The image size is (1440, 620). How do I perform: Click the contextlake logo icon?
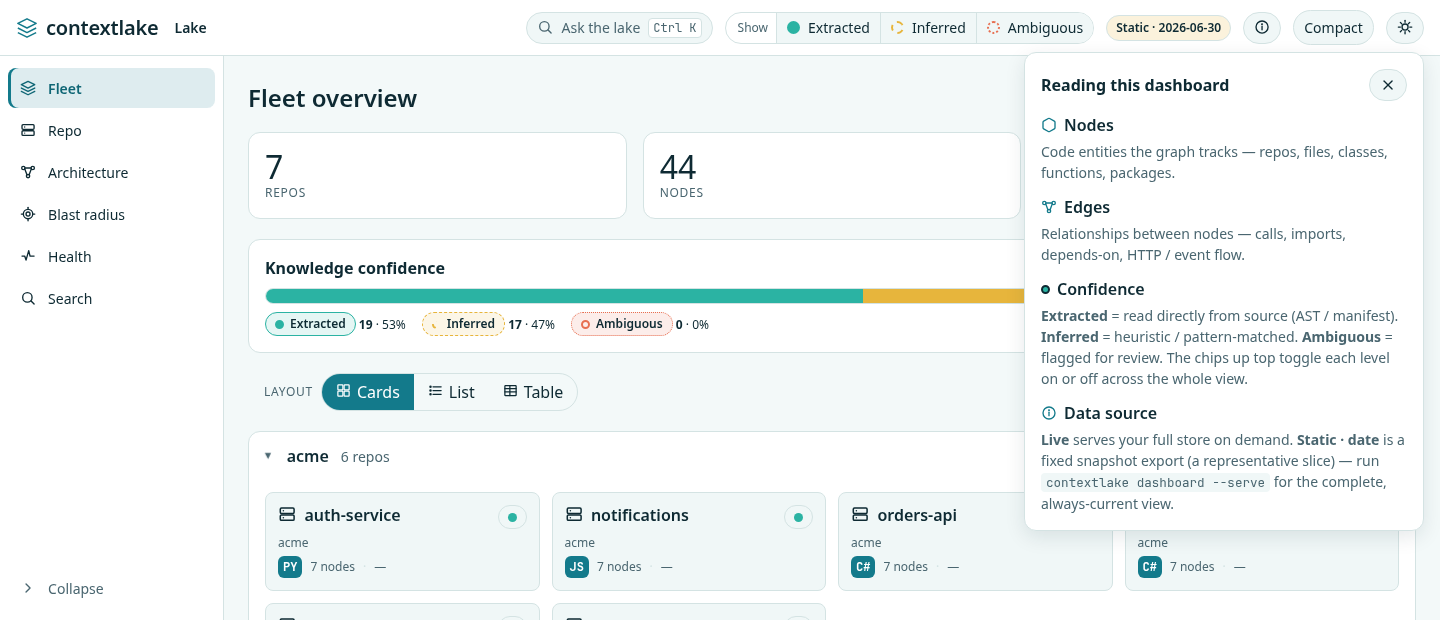click(27, 28)
